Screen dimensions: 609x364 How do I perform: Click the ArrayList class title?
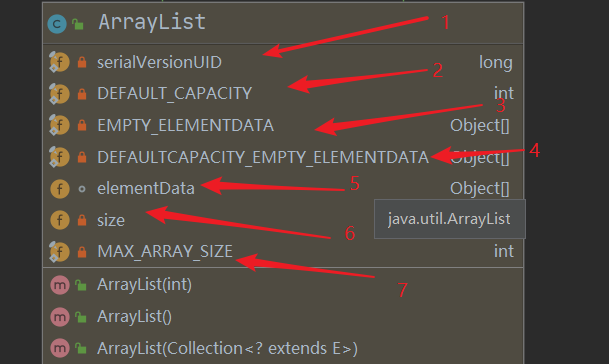coord(152,22)
